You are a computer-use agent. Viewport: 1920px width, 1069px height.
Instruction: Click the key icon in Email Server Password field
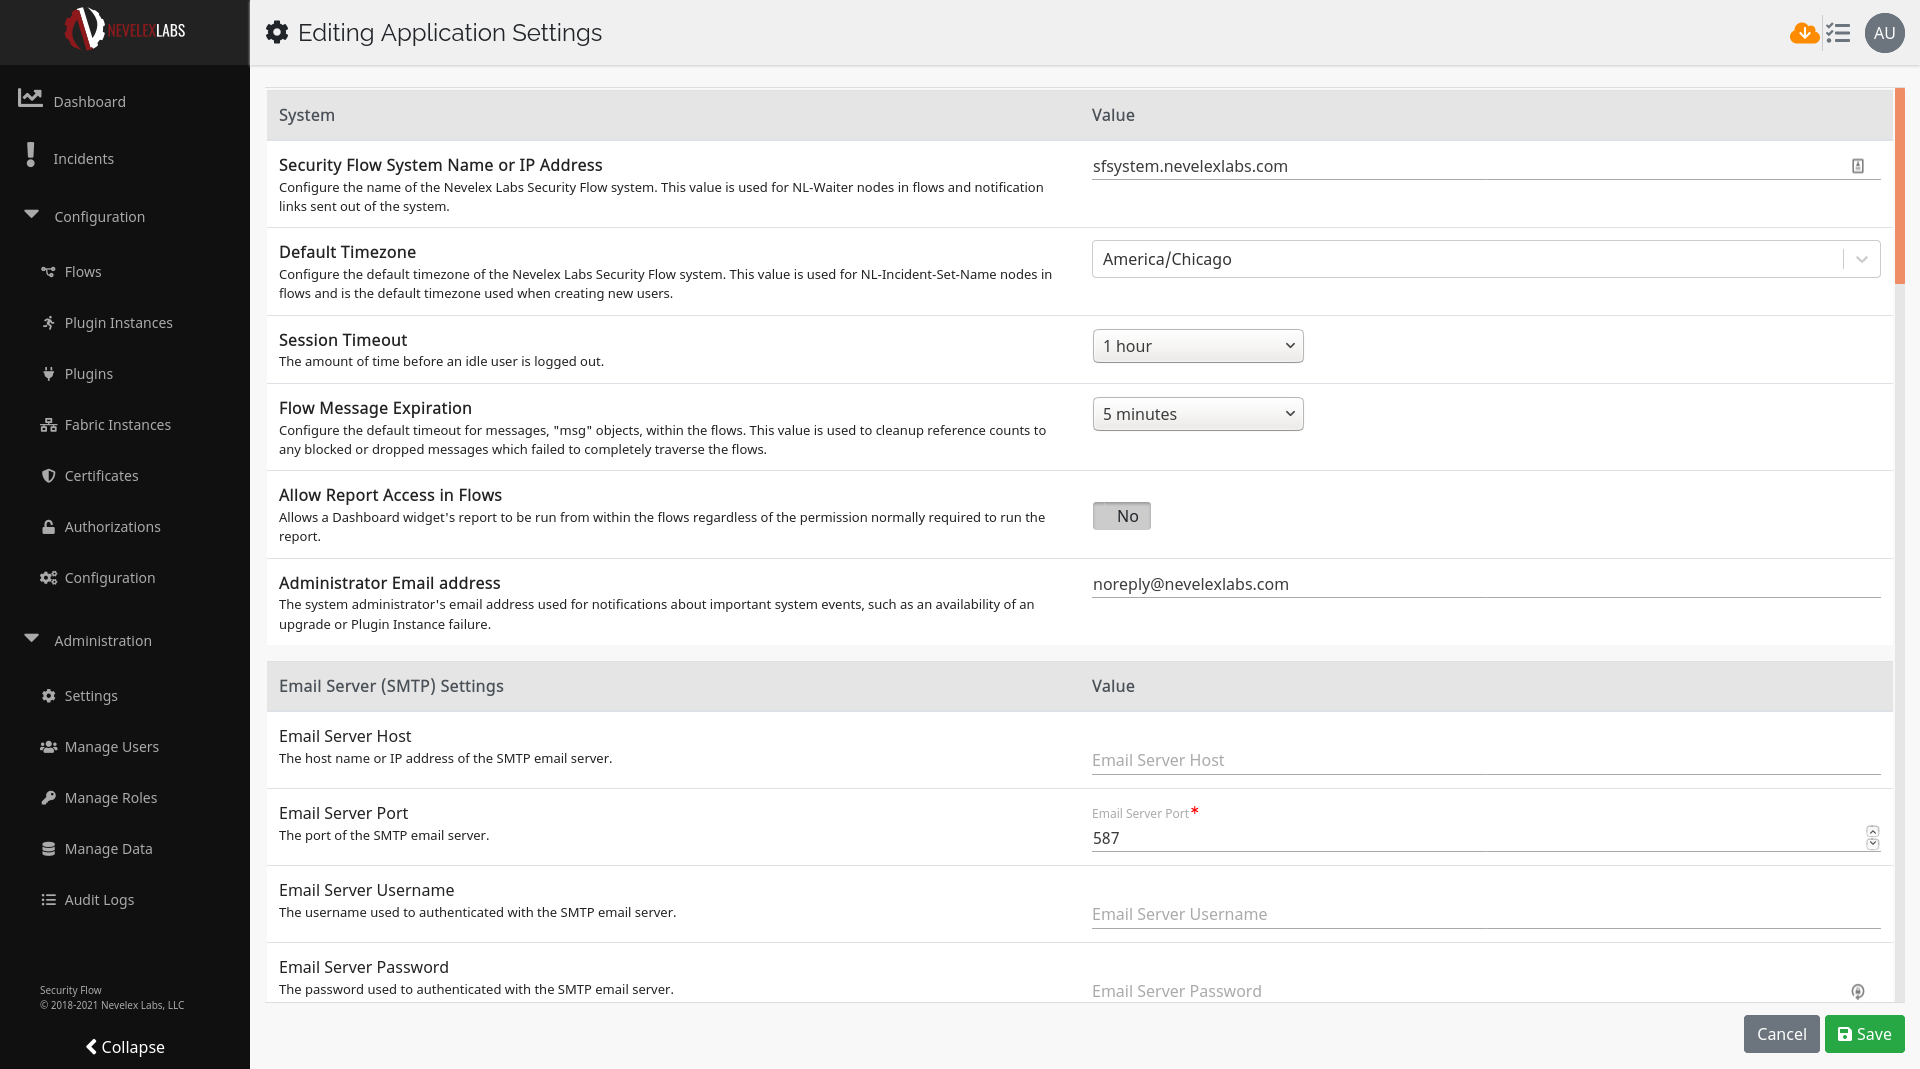[1857, 991]
